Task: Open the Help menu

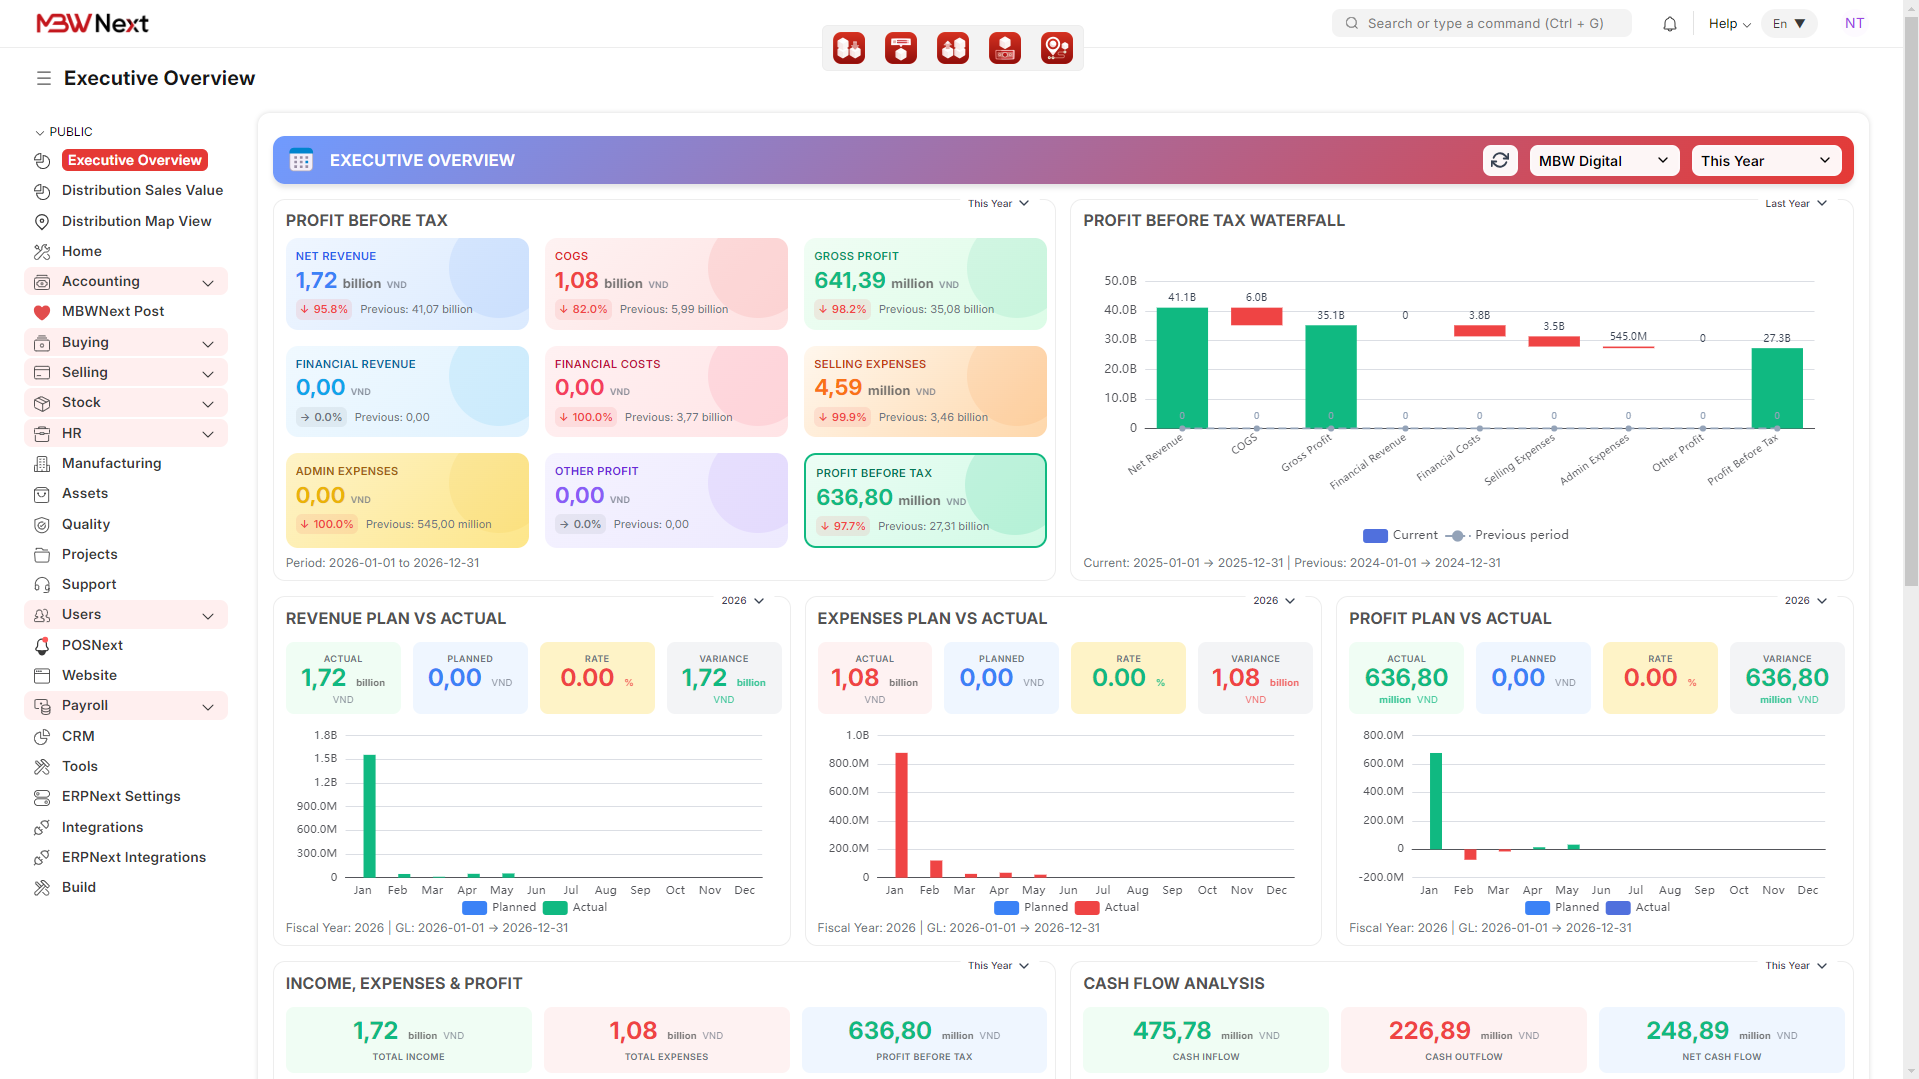Action: tap(1730, 24)
